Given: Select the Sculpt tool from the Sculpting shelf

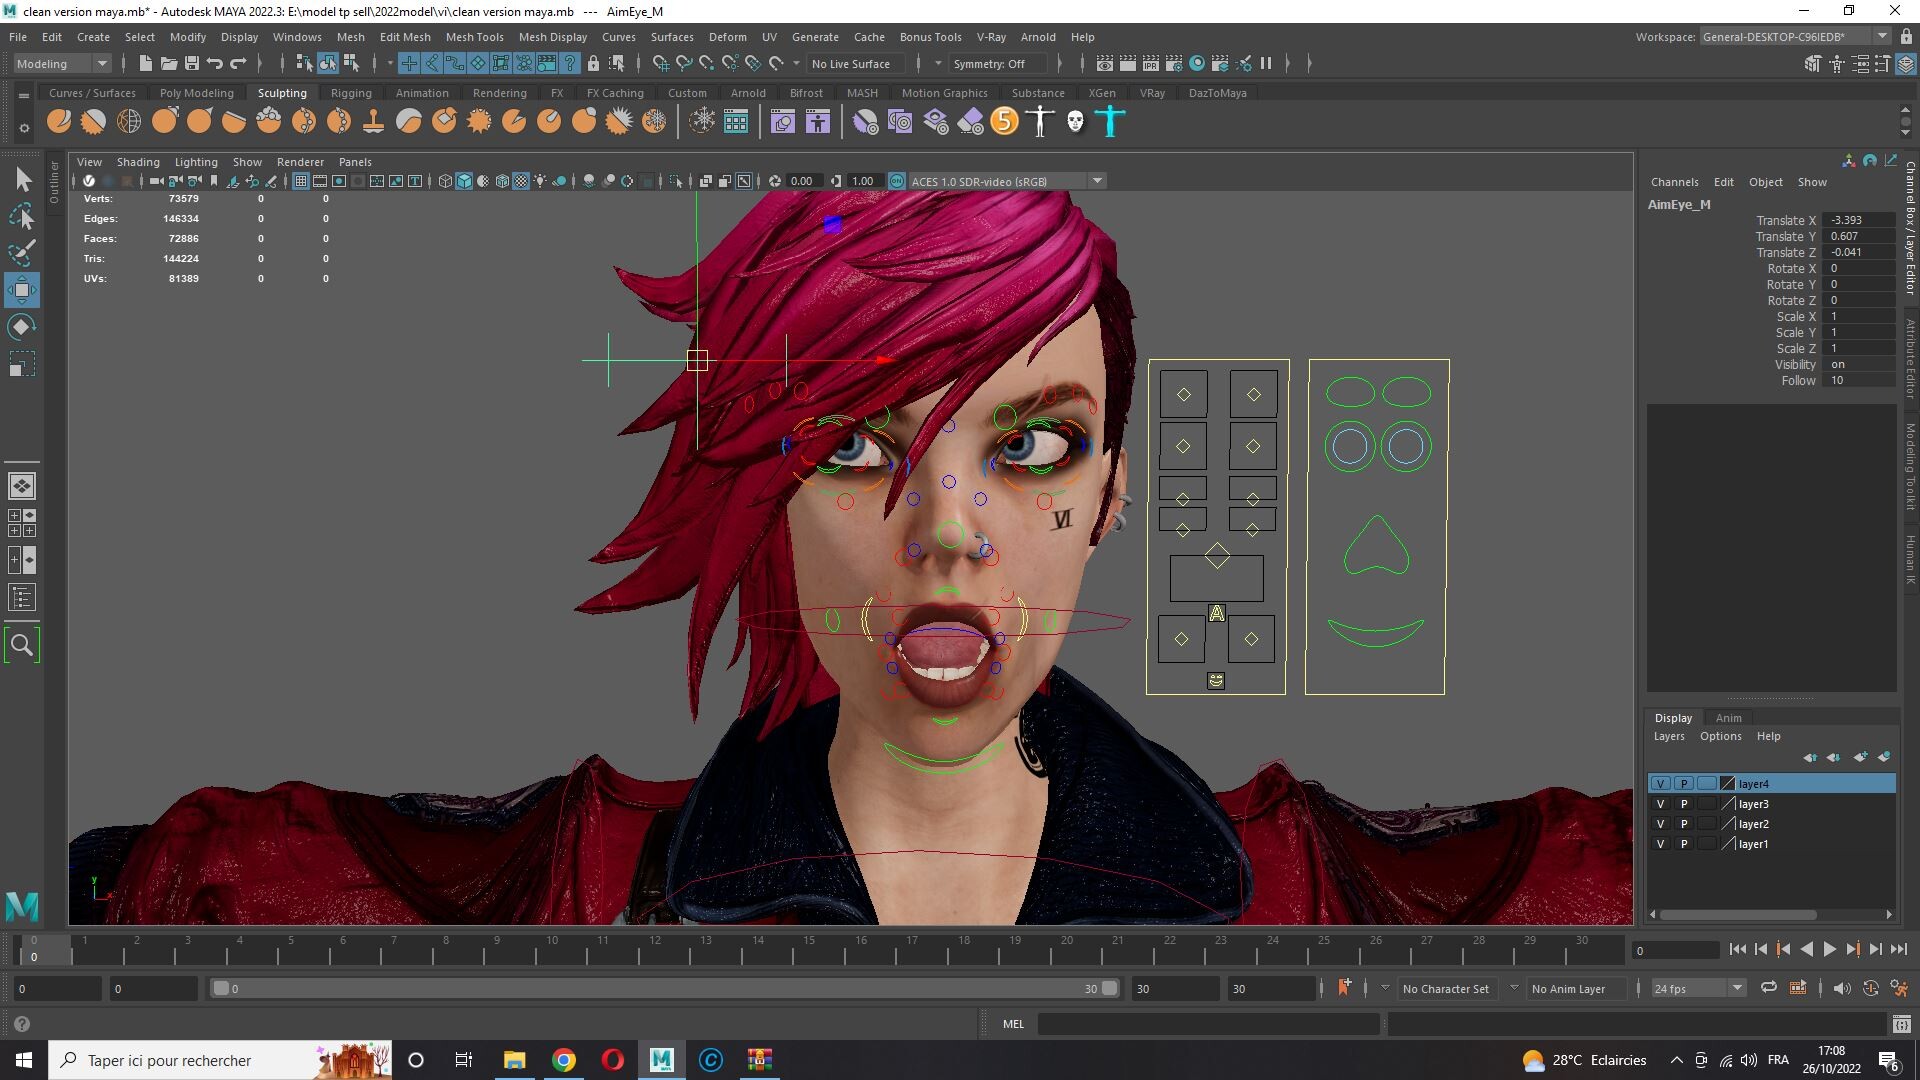Looking at the screenshot, I should 59,121.
